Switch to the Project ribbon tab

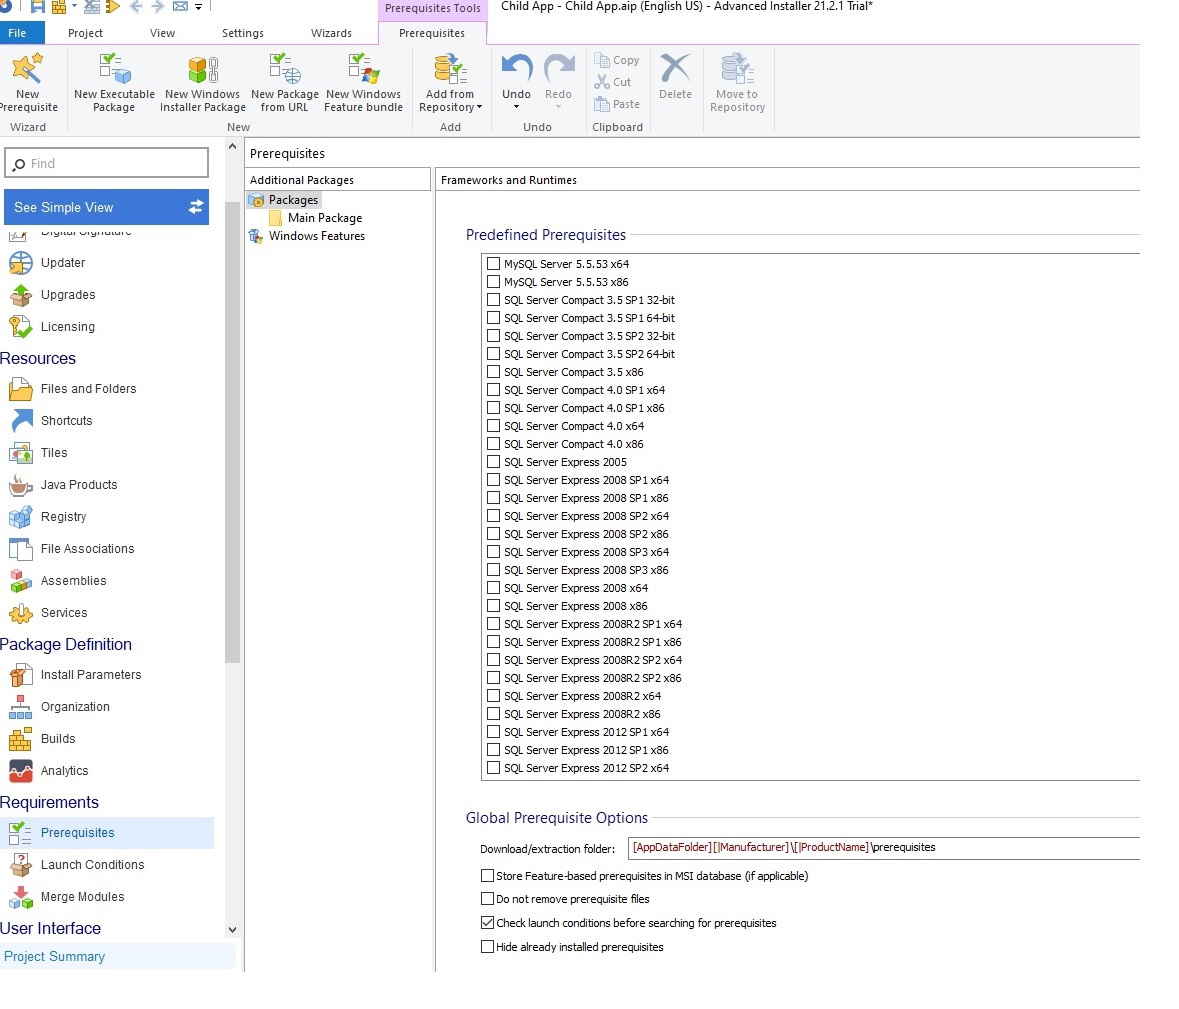85,33
